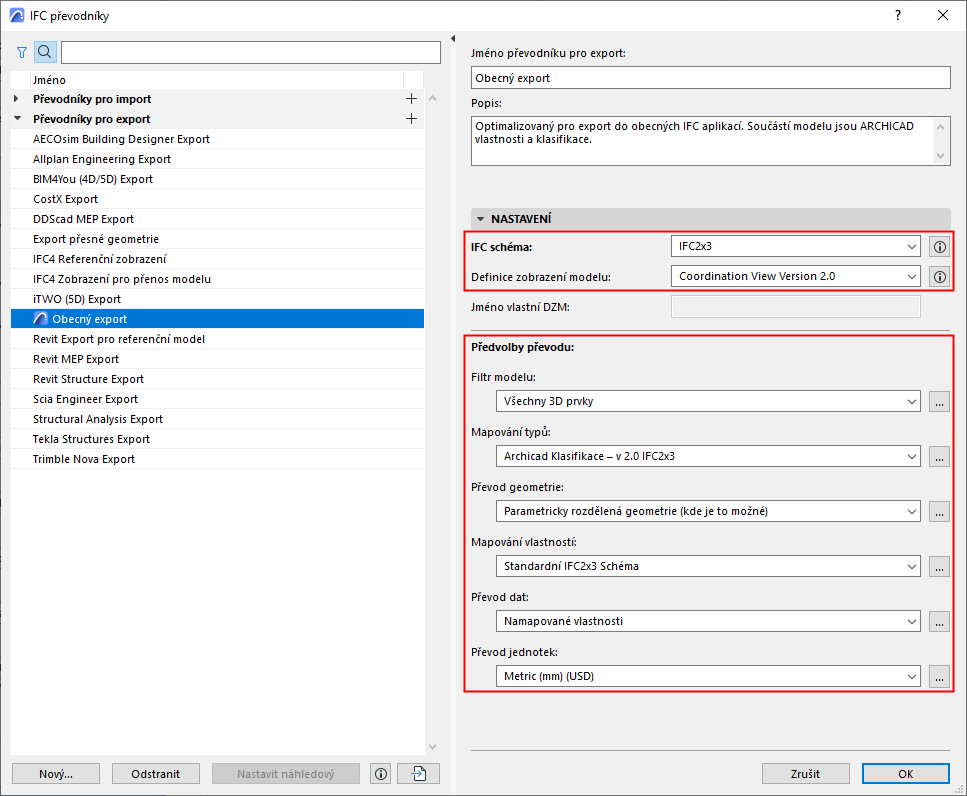The height and width of the screenshot is (796, 967).
Task: Select Revit MEP Export
Action: [218, 359]
